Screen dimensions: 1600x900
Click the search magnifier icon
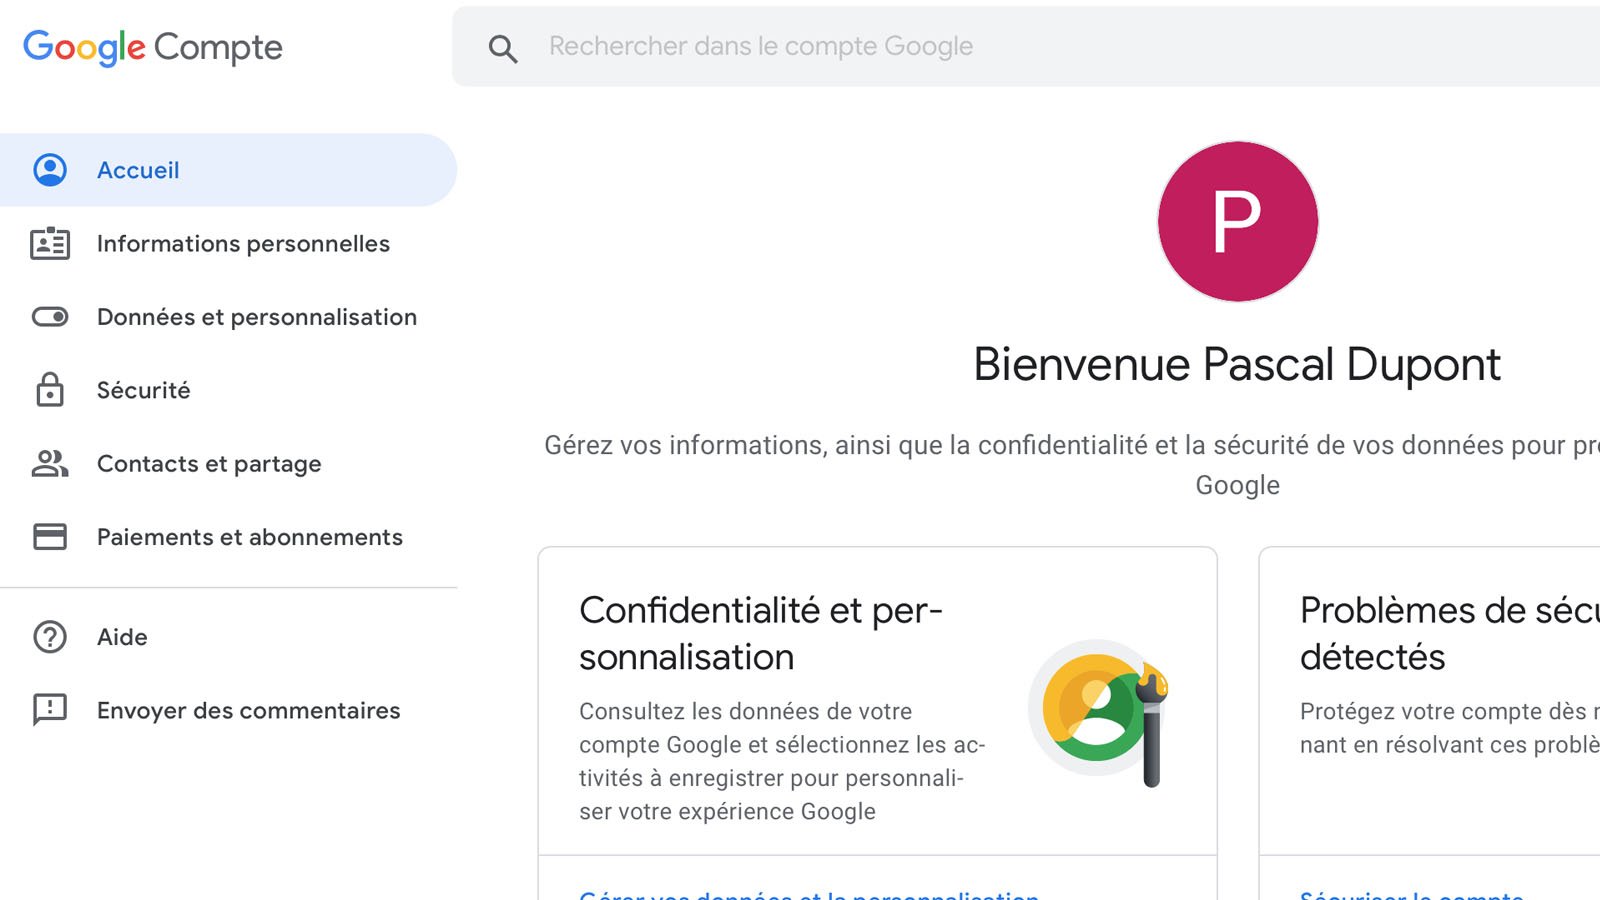click(503, 47)
